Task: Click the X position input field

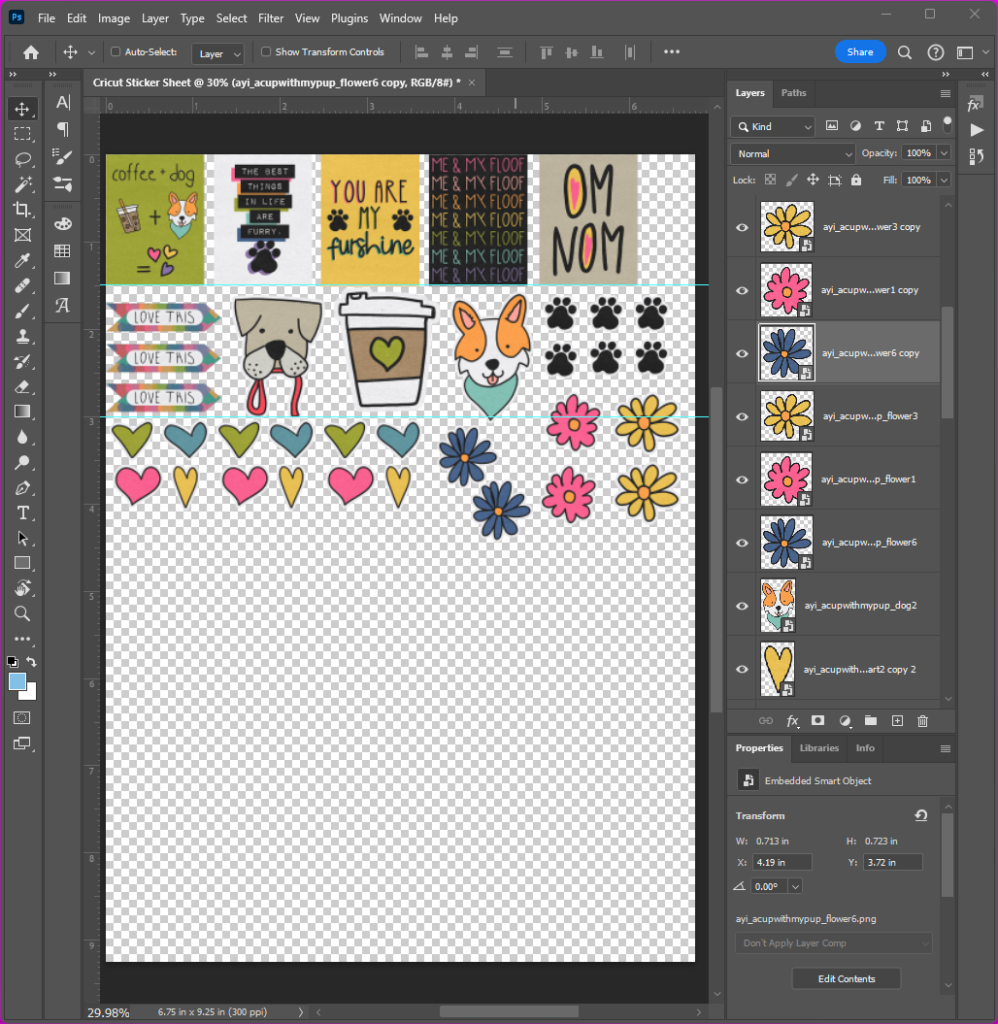Action: point(783,862)
